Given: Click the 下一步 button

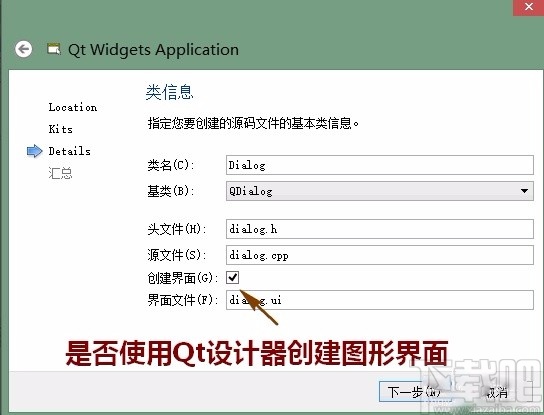Looking at the screenshot, I should pyautogui.click(x=414, y=392).
